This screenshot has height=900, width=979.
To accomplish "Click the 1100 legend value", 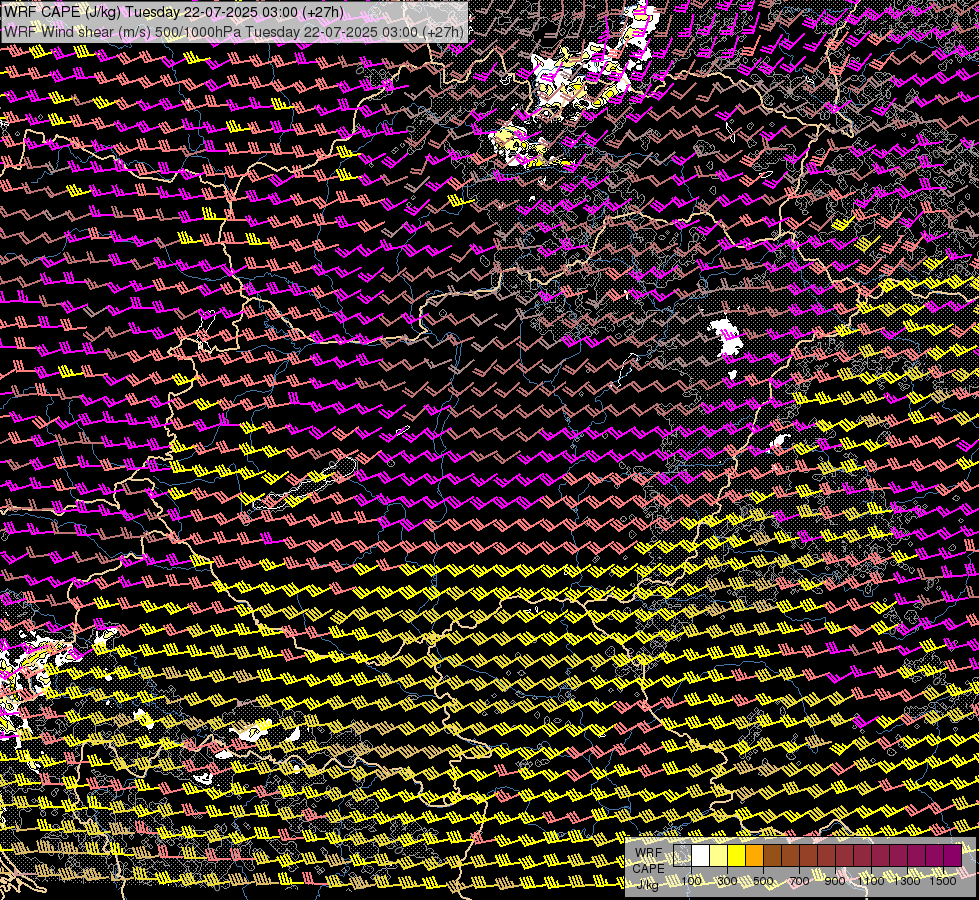I will (871, 881).
